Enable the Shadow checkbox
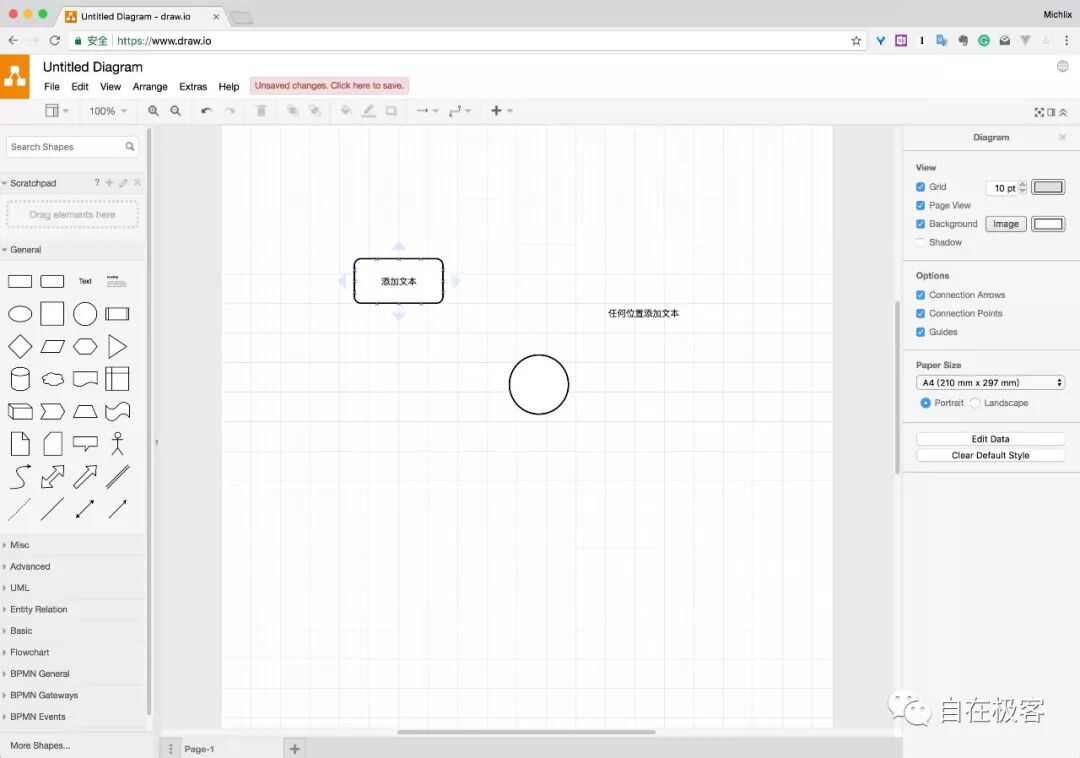1080x758 pixels. pyautogui.click(x=920, y=242)
